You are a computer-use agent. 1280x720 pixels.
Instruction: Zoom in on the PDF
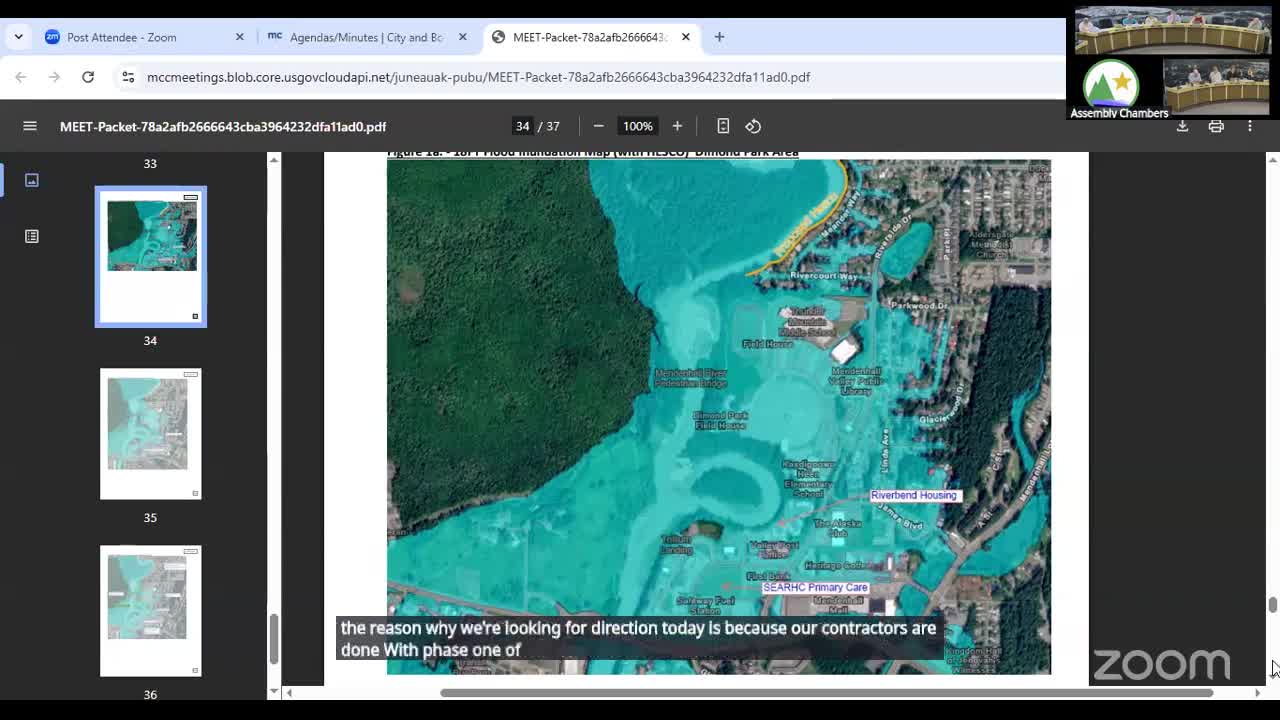[x=677, y=126]
